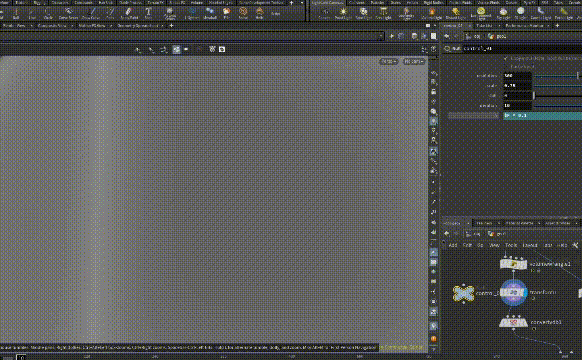Click the node name field in parameters
Image resolution: width=582 pixels, height=360 pixels.
pos(522,49)
